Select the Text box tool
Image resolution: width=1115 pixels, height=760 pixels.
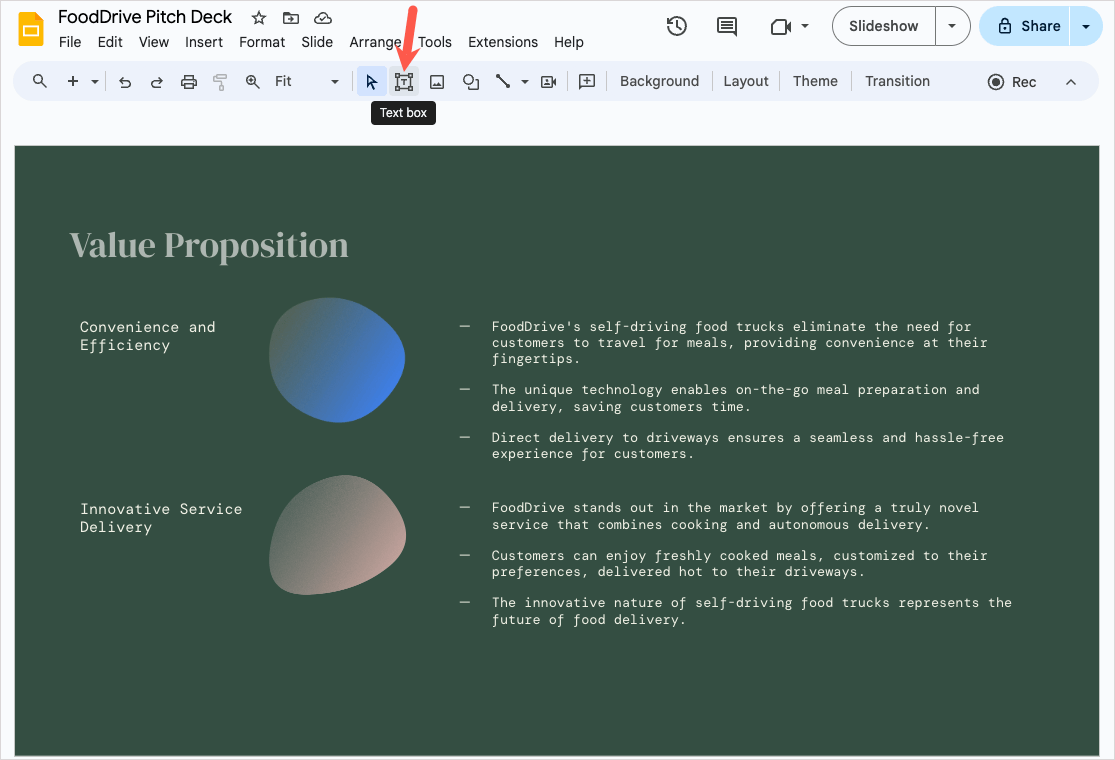click(x=404, y=82)
